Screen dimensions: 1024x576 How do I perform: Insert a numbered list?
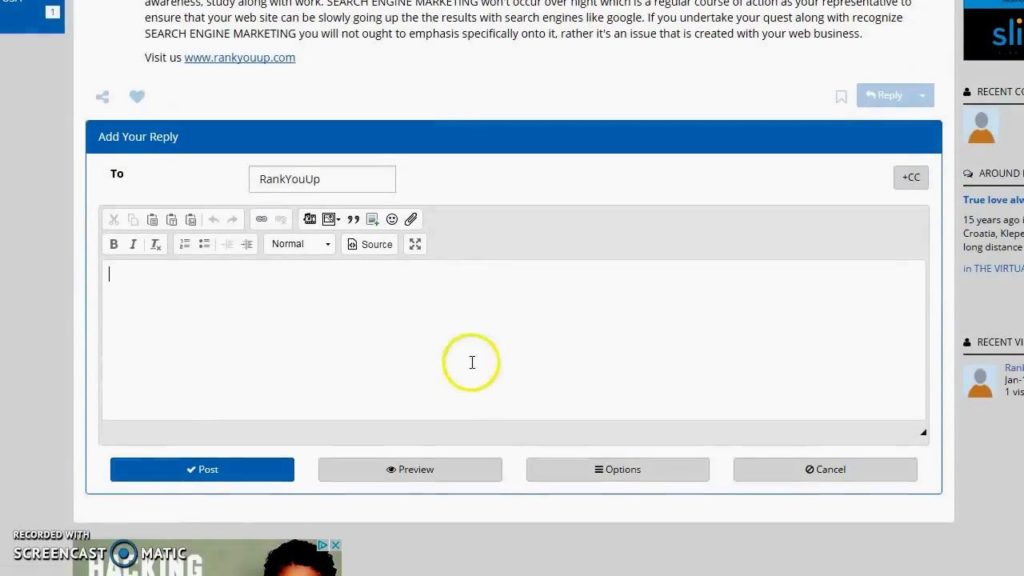185,244
